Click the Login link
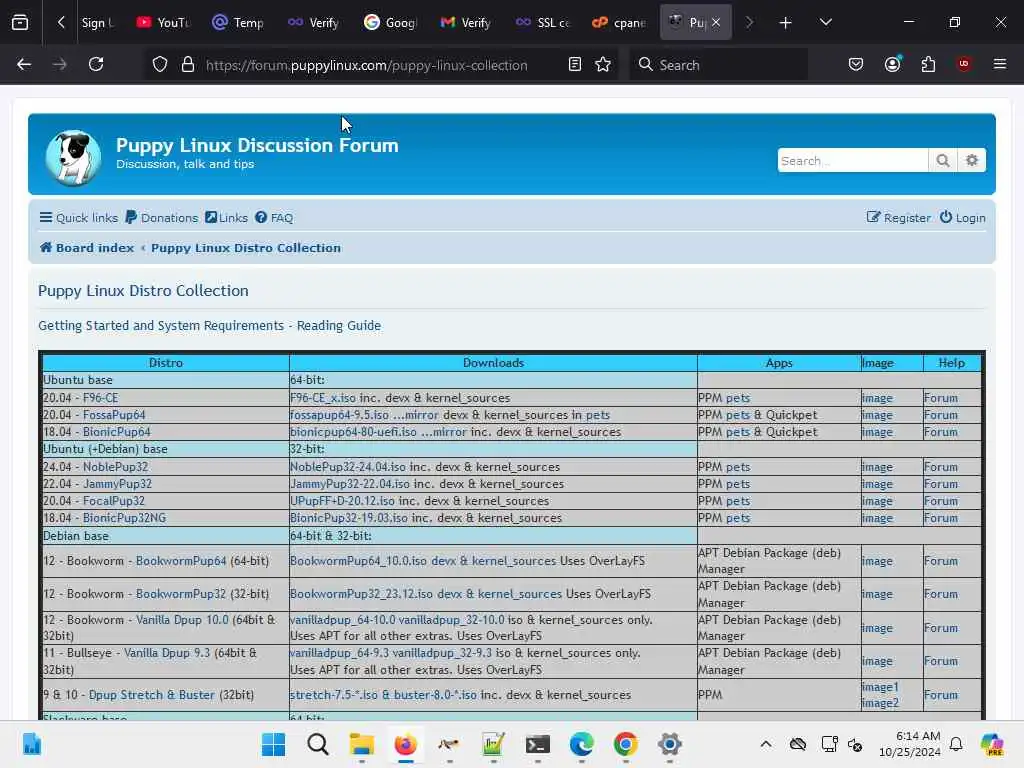This screenshot has height=768, width=1024. point(963,217)
